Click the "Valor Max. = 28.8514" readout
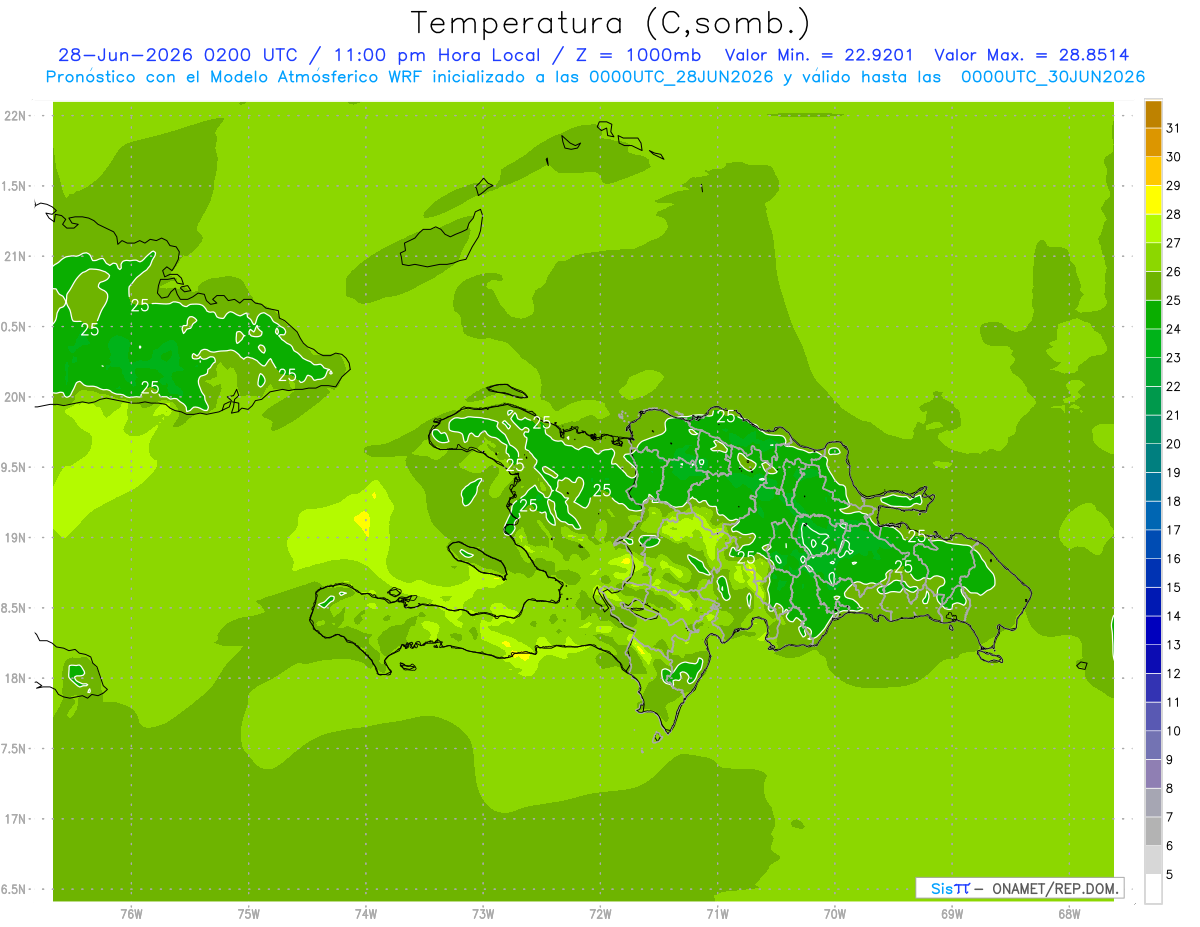The height and width of the screenshot is (927, 1200). point(1032,55)
